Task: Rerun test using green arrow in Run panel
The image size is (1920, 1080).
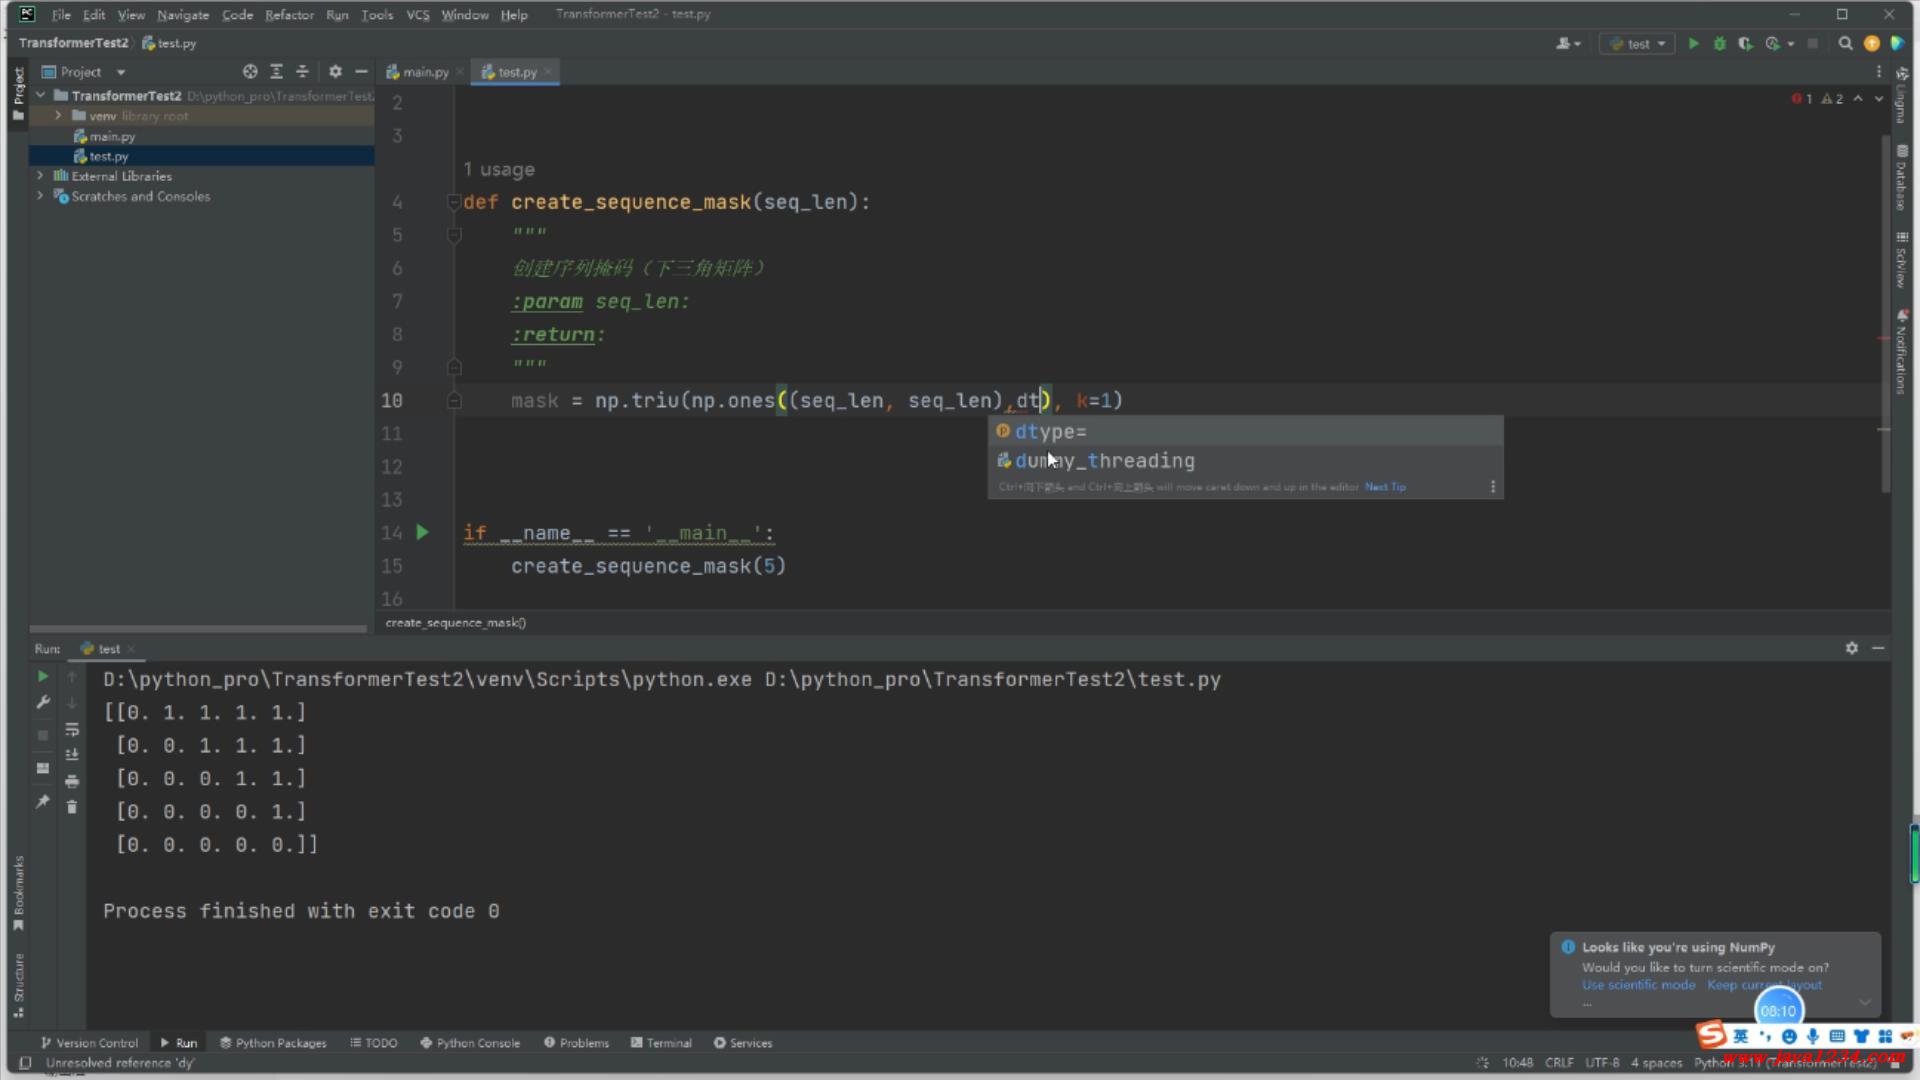Action: point(43,677)
